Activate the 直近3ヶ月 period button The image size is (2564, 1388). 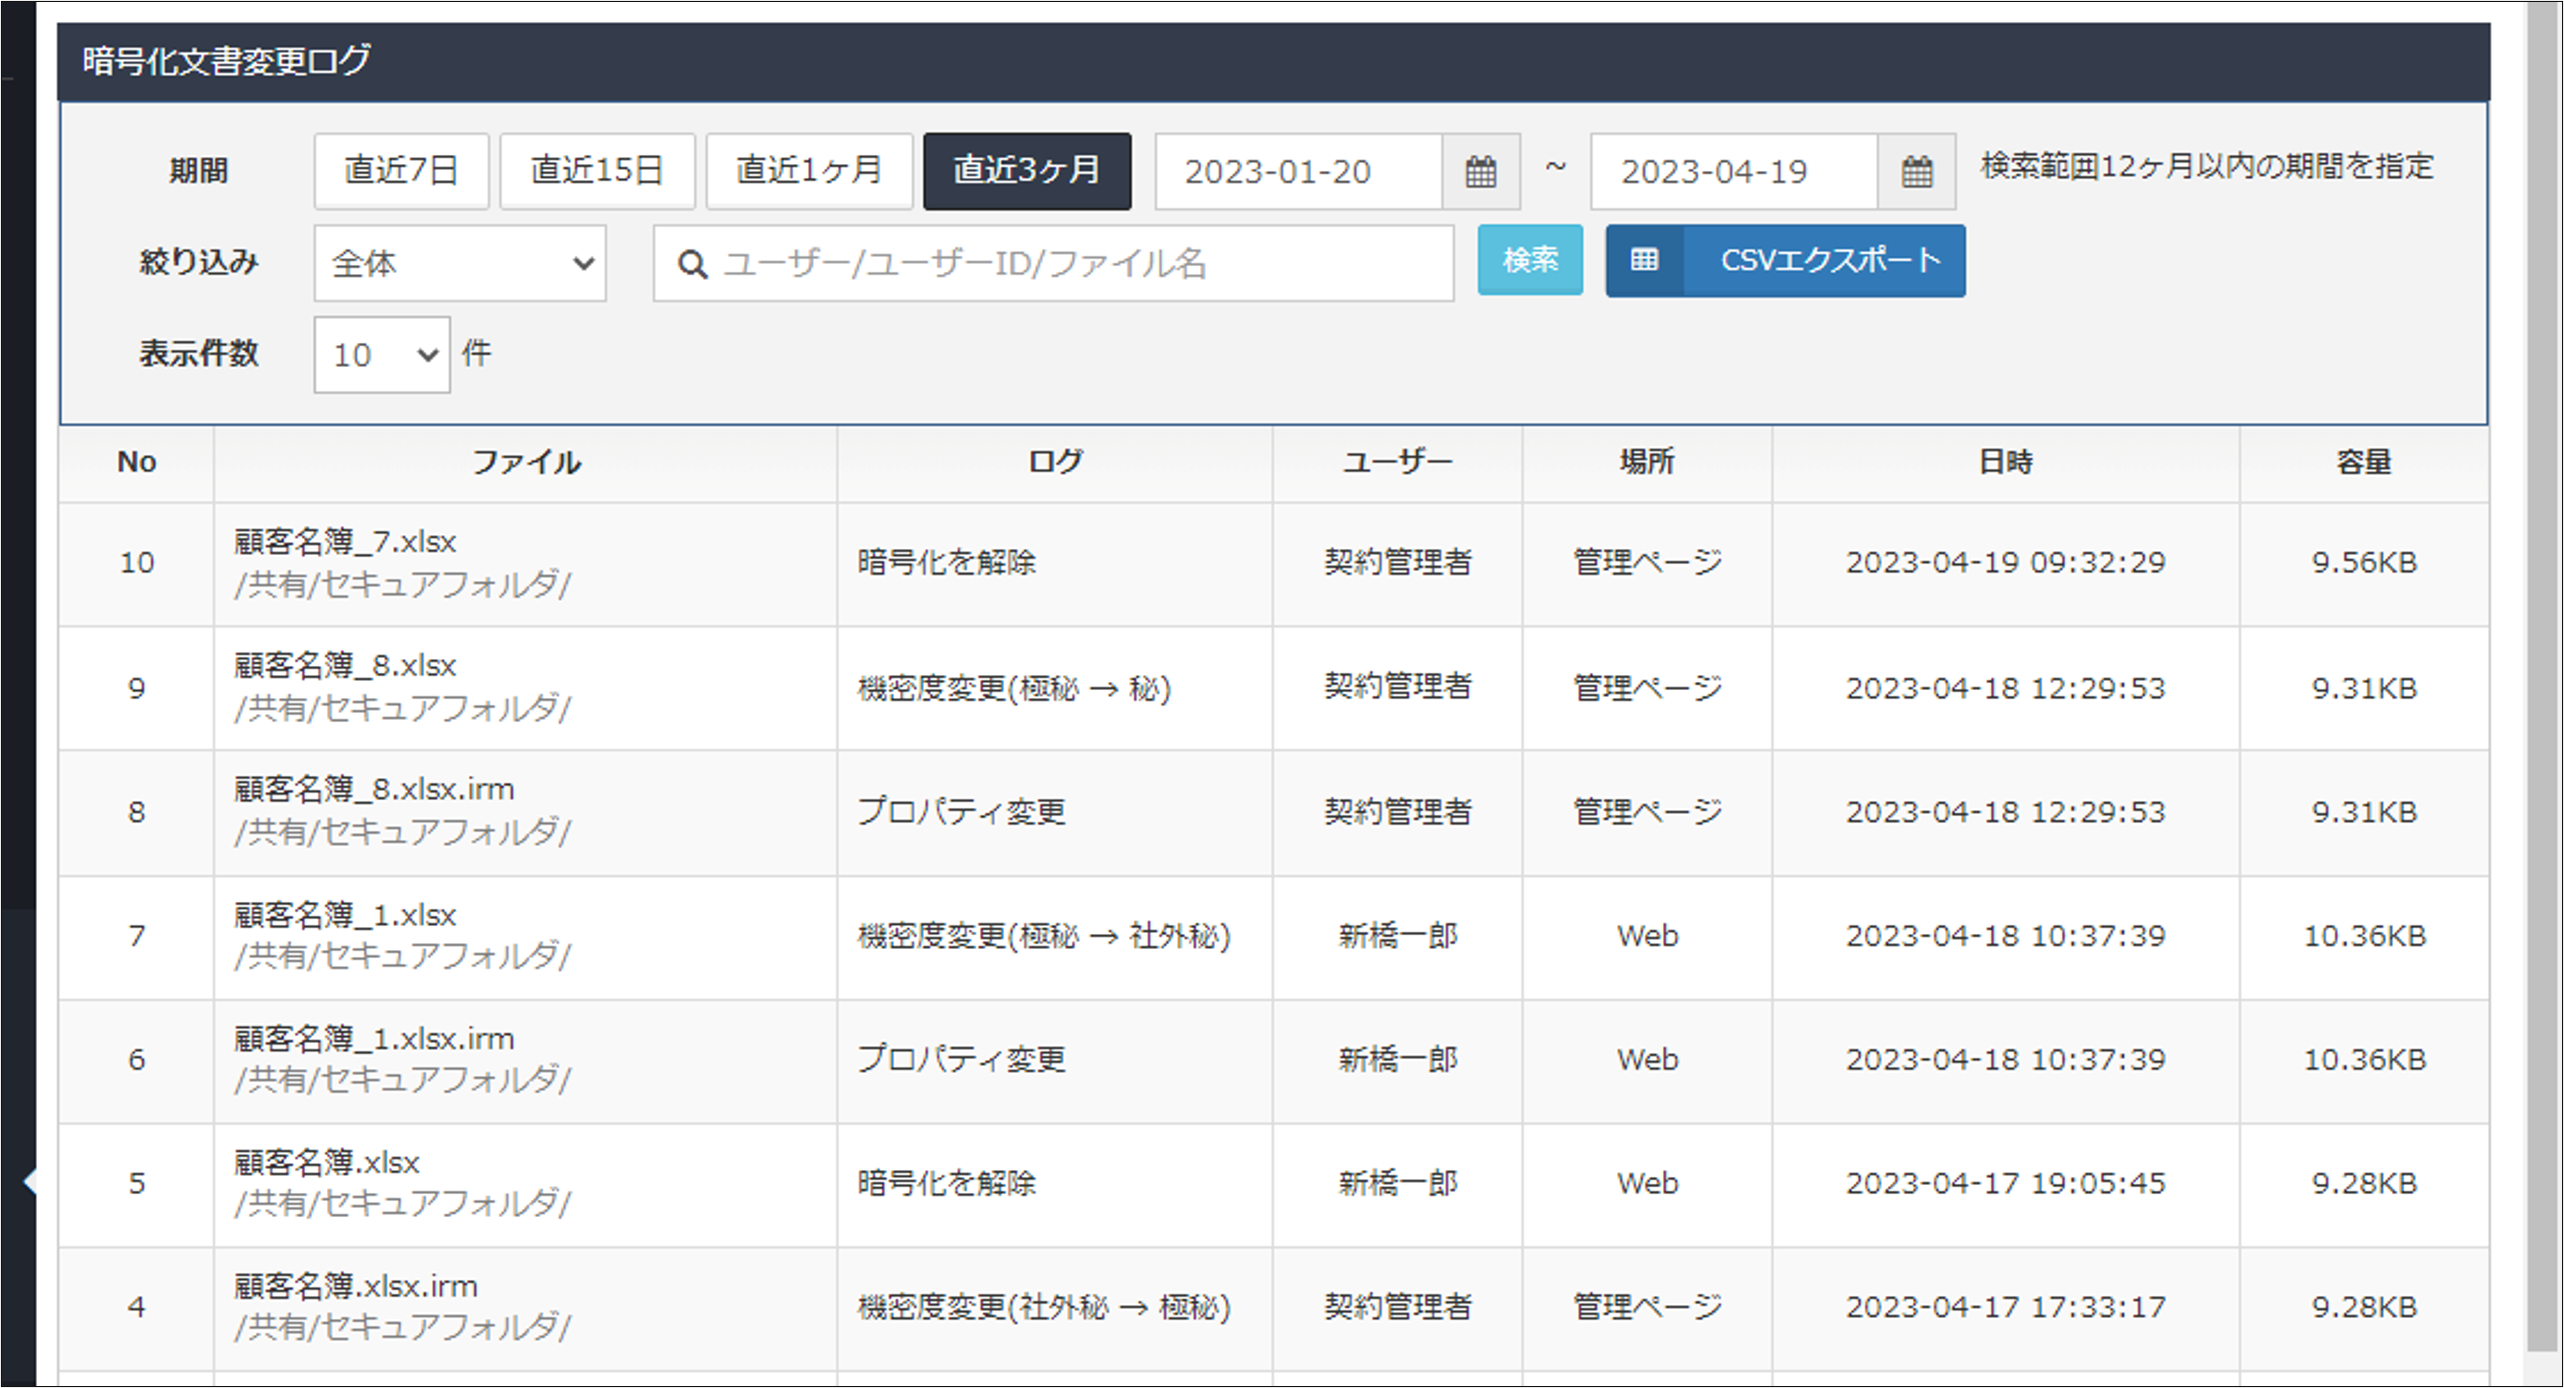coord(1027,171)
